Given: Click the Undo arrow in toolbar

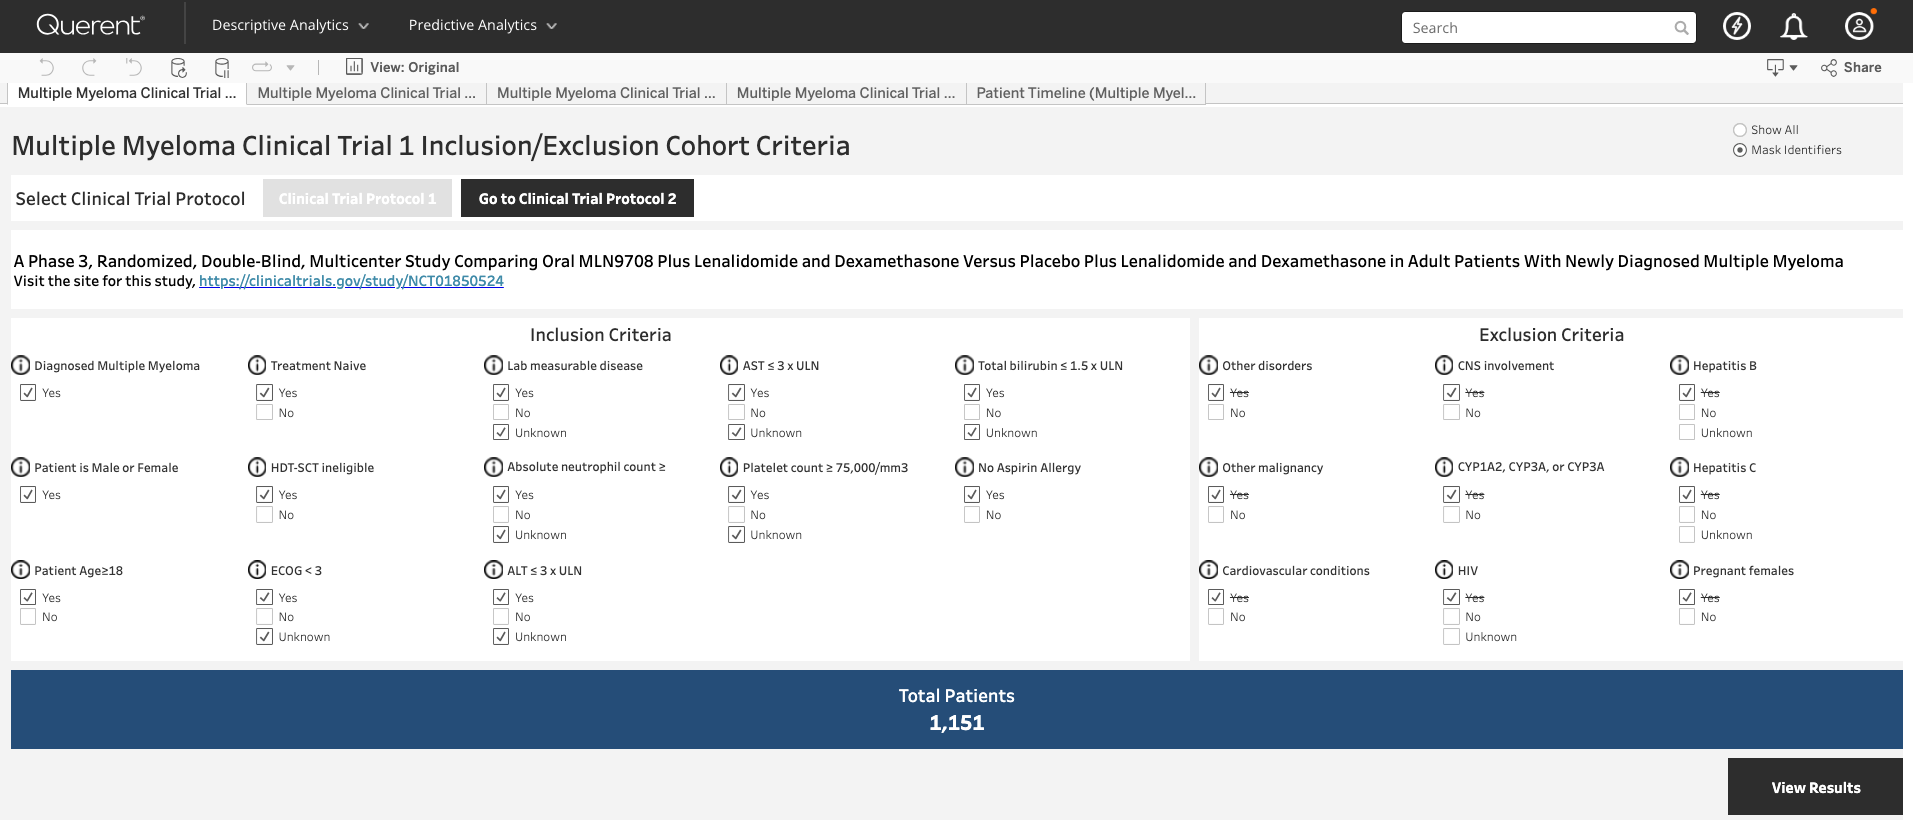Looking at the screenshot, I should pos(47,67).
